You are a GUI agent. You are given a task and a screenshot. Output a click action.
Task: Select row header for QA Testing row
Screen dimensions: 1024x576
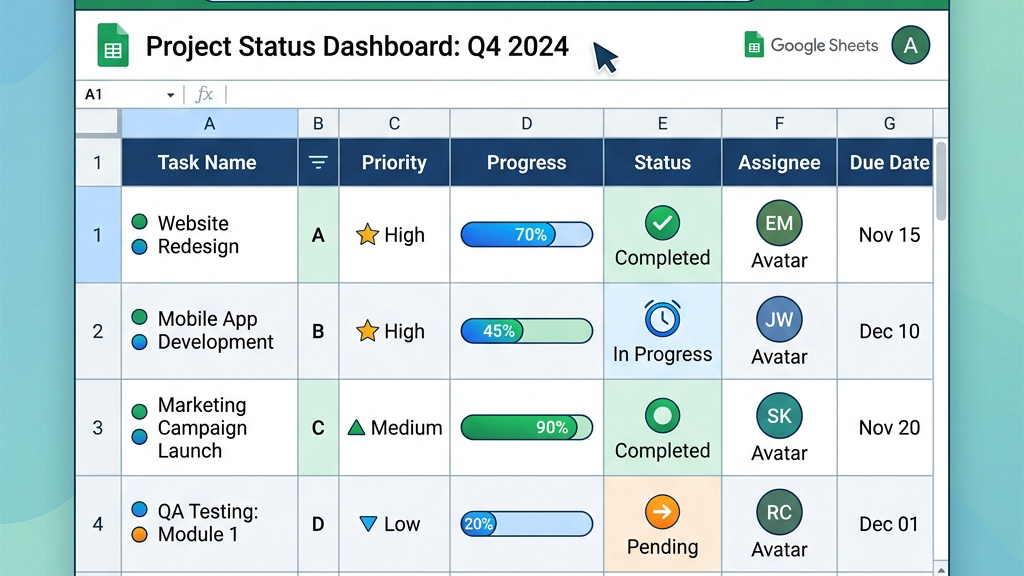click(x=98, y=524)
